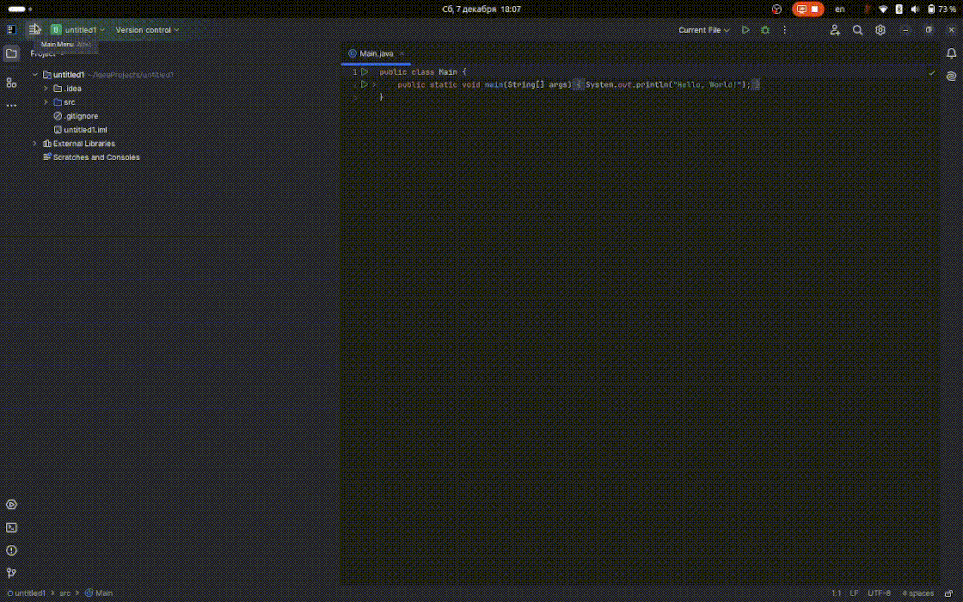Switch to the Main.java editor tab
963x602 pixels.
(x=375, y=53)
